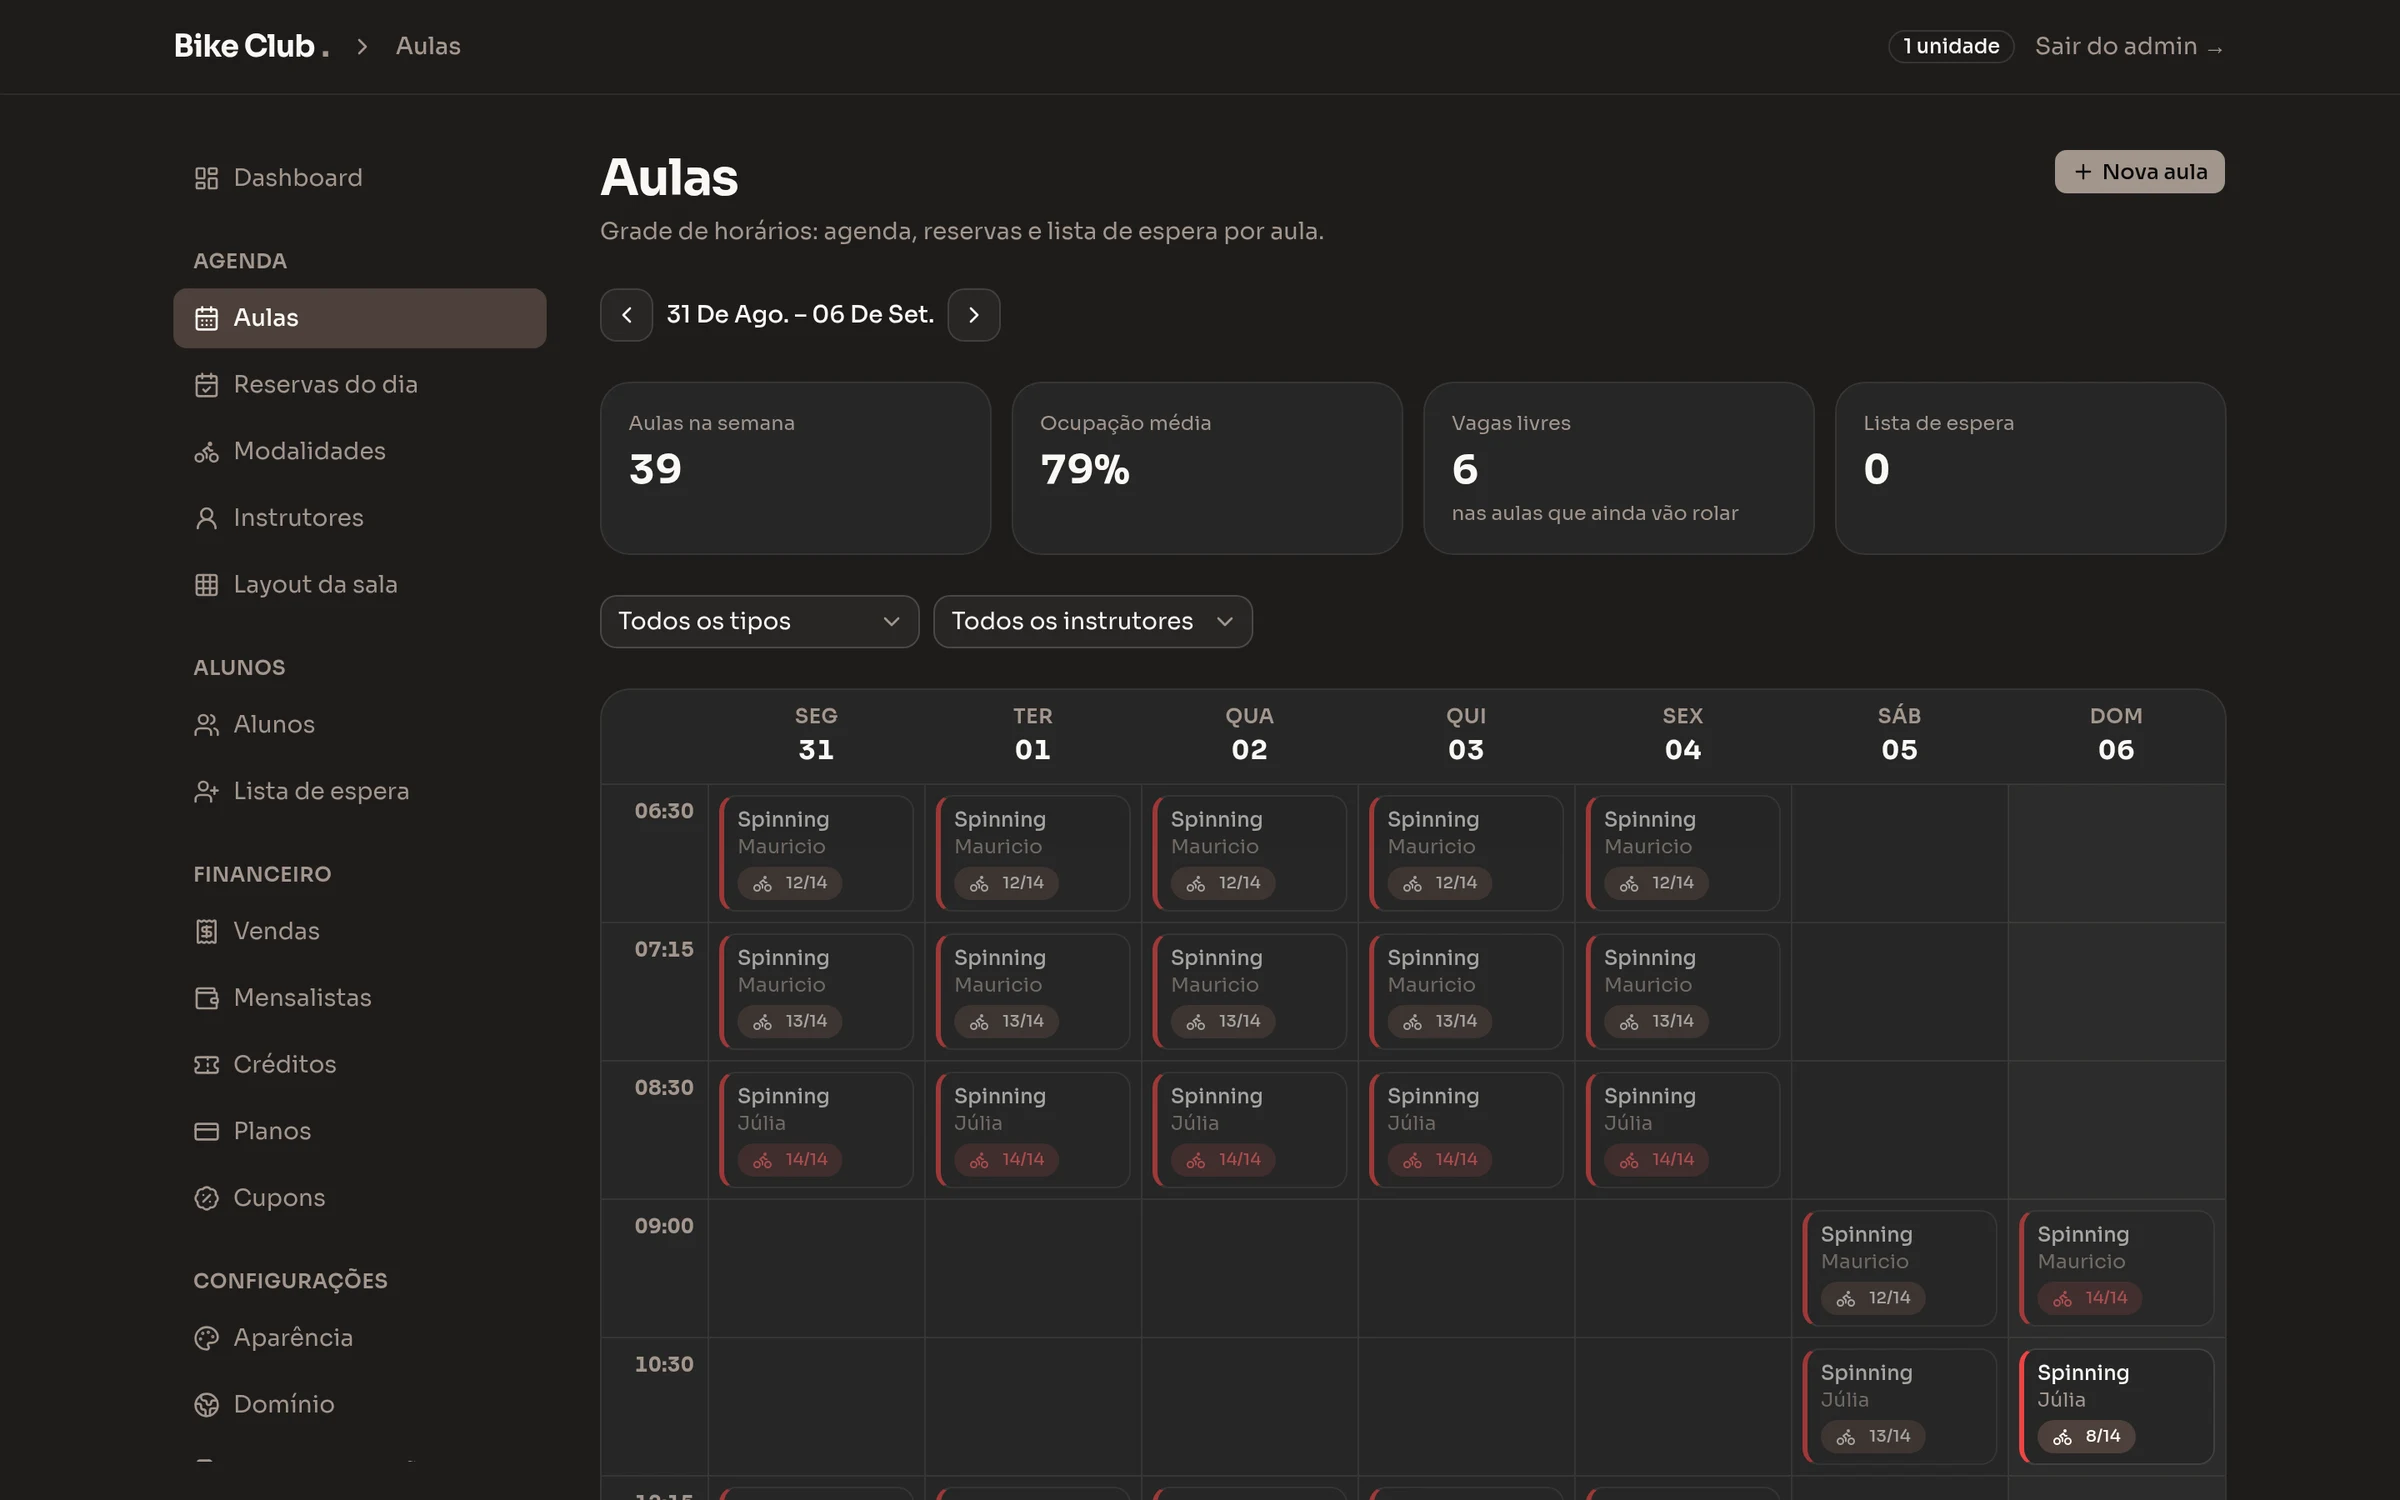This screenshot has height=1500, width=2400.
Task: Open the Todos os tipos dropdown
Action: (x=759, y=622)
